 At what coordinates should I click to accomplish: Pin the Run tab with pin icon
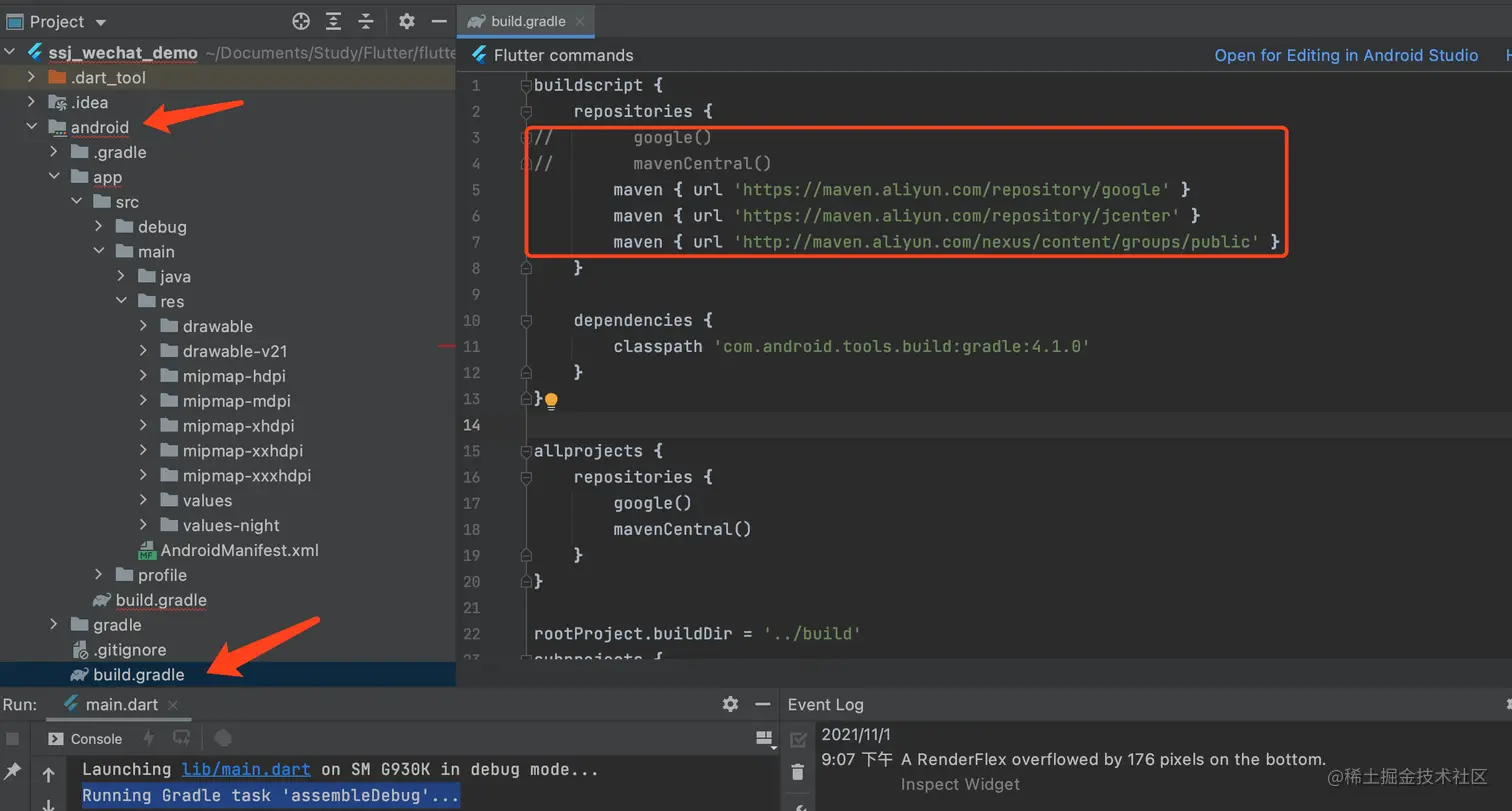click(13, 771)
